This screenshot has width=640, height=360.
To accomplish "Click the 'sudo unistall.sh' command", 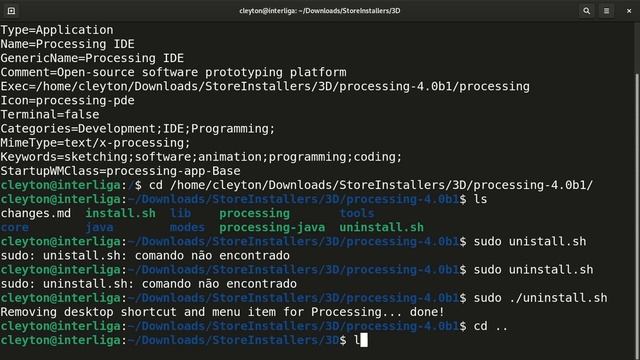I will coord(530,242).
